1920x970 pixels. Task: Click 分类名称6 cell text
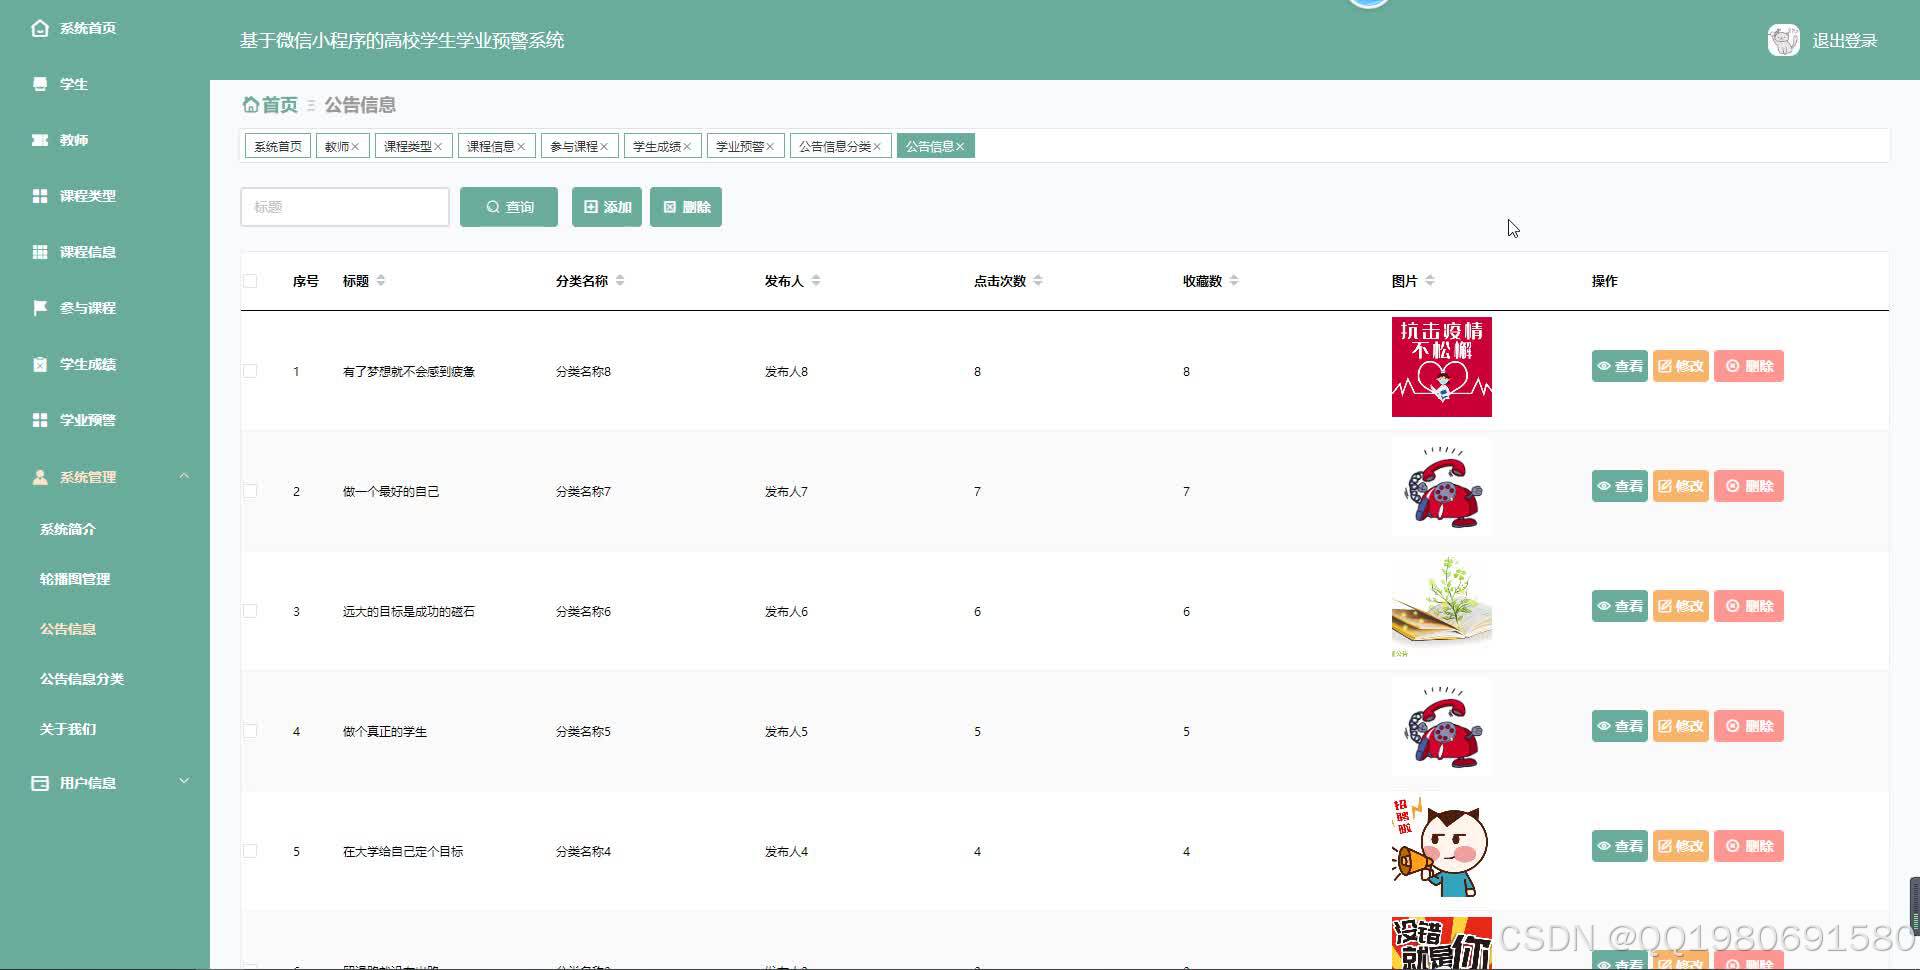point(583,611)
